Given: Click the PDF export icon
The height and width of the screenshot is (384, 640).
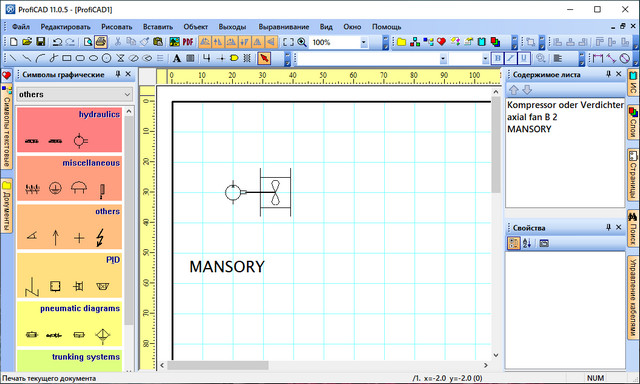Looking at the screenshot, I should (x=188, y=42).
